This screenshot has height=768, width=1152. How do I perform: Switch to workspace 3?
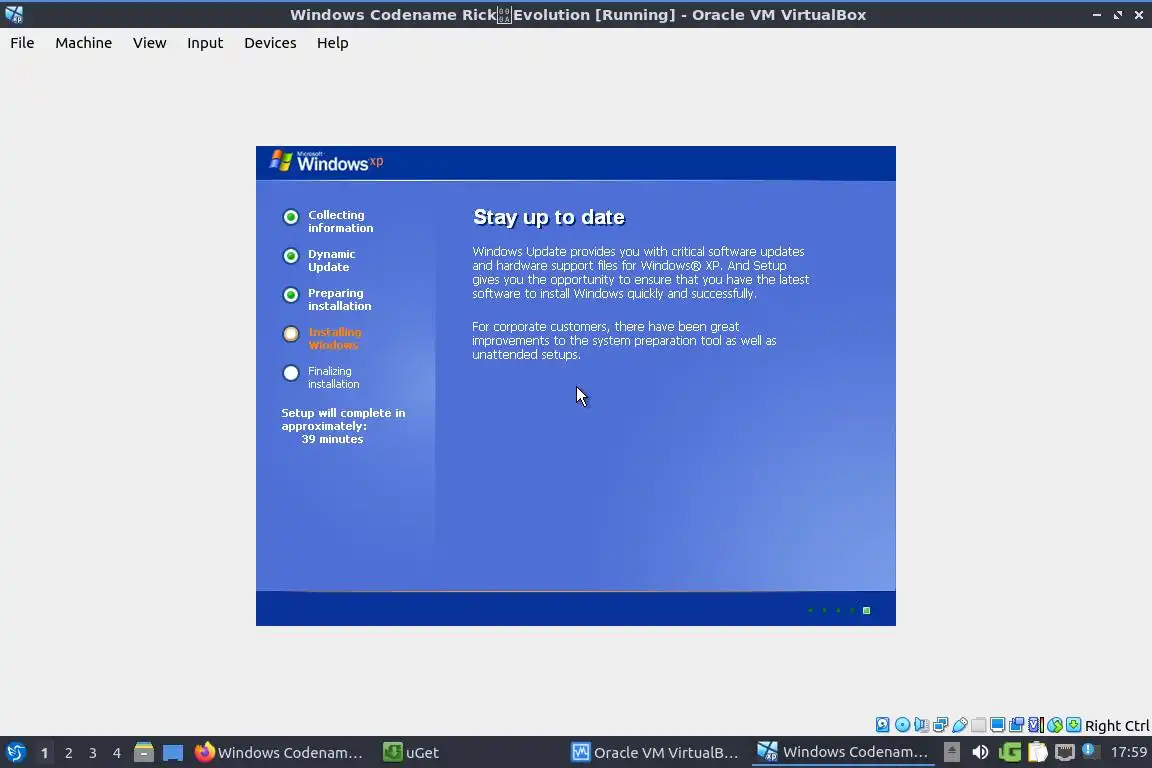coord(93,753)
